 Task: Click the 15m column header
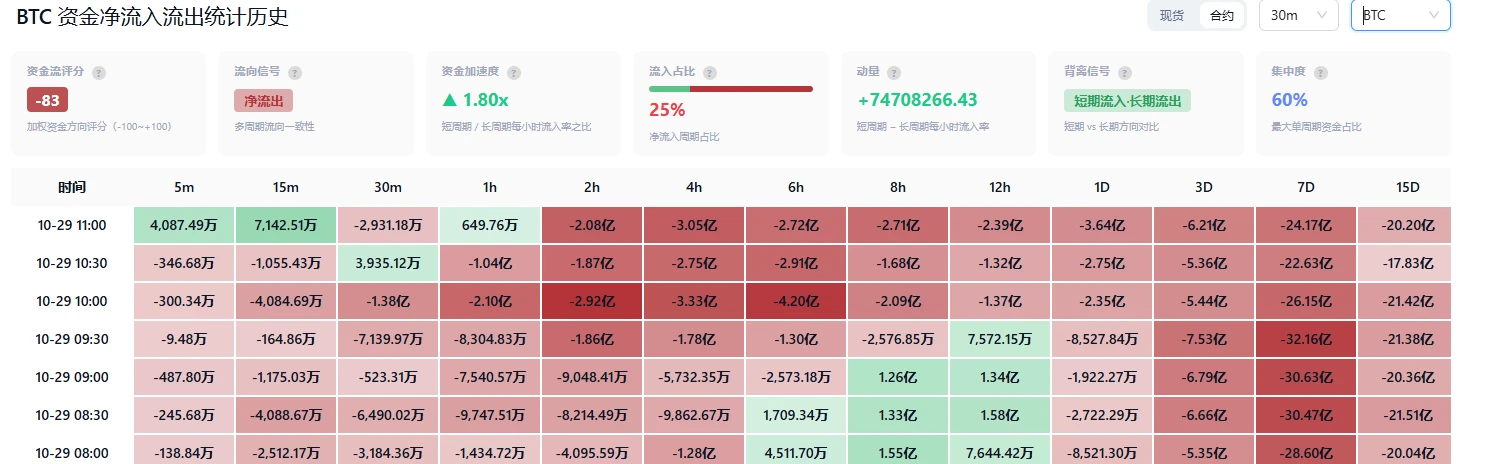[286, 187]
